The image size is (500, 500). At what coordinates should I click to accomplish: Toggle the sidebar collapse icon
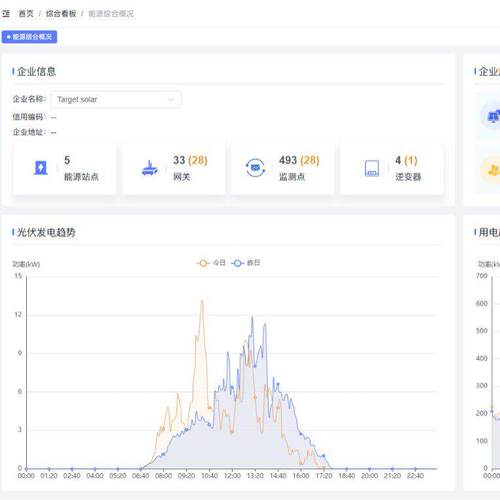6,14
